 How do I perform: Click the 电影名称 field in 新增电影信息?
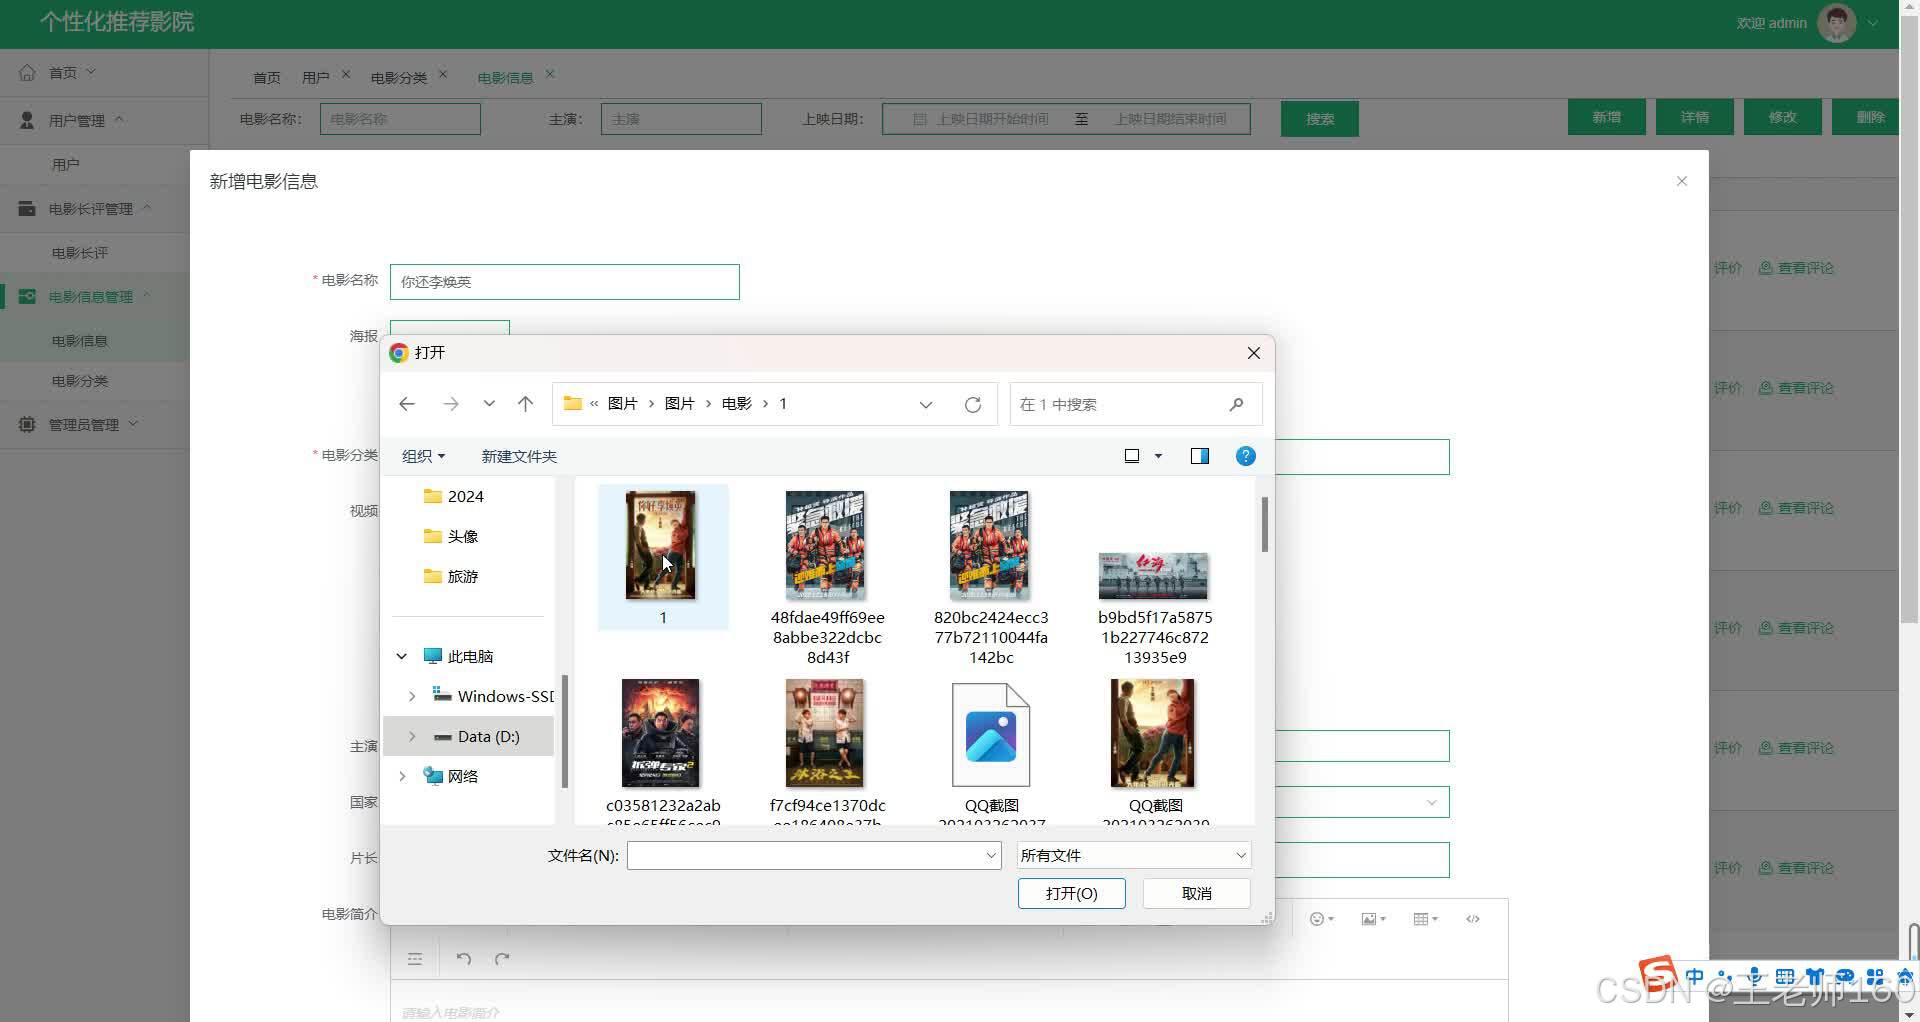point(564,282)
